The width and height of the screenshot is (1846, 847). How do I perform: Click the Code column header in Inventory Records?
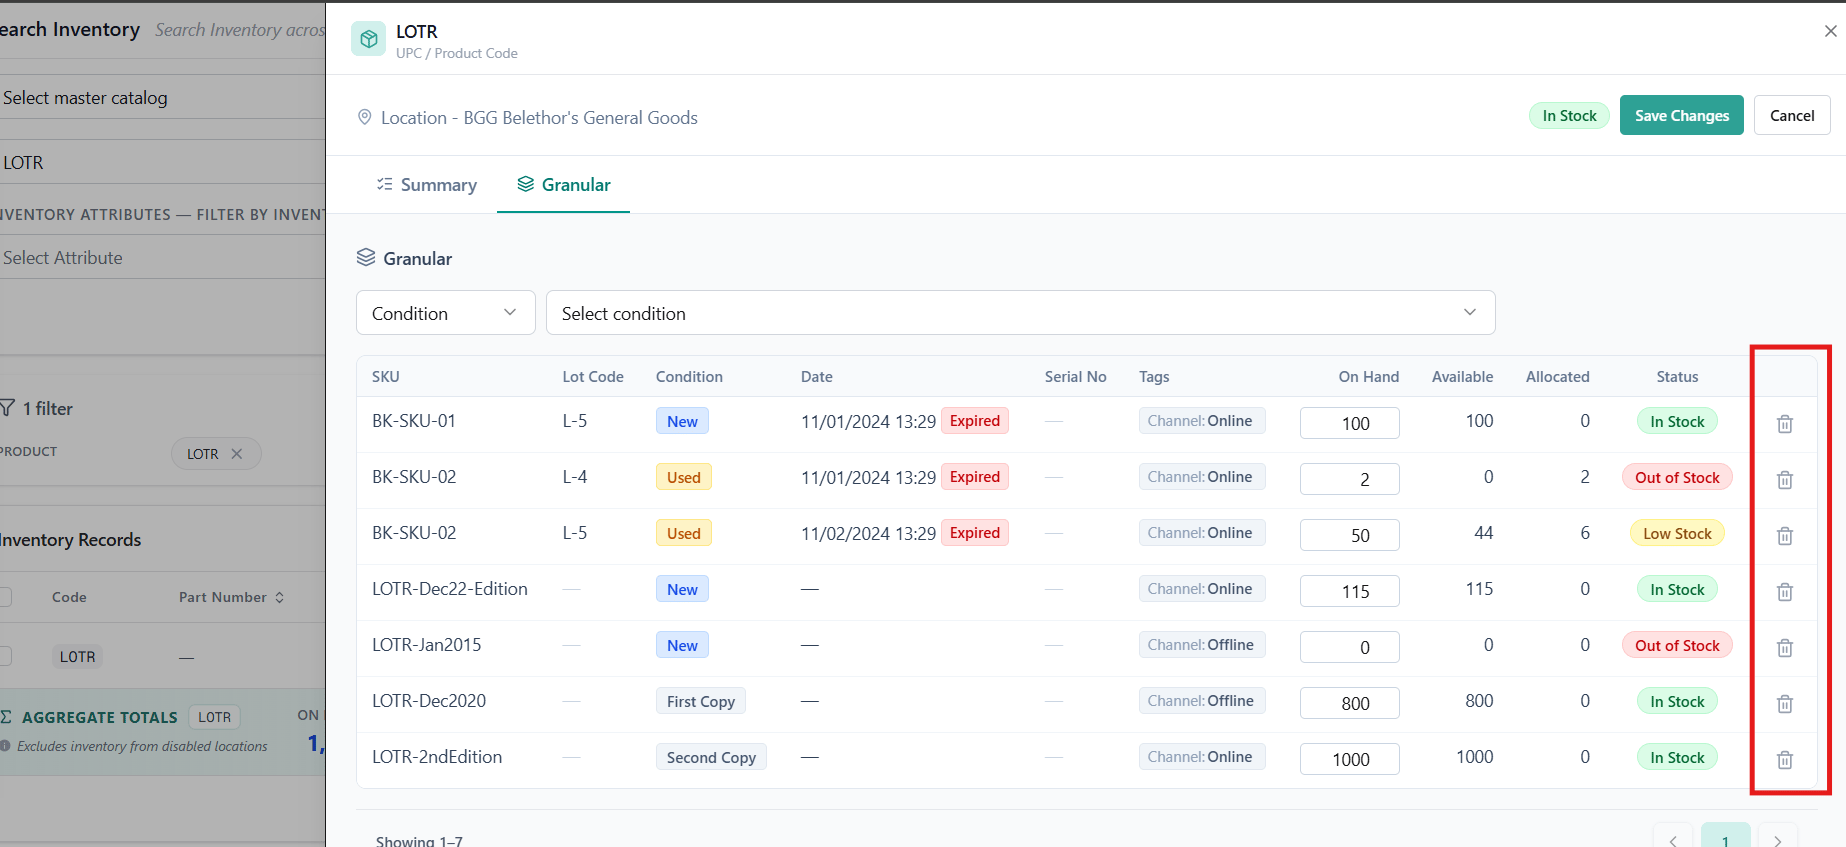click(x=69, y=597)
